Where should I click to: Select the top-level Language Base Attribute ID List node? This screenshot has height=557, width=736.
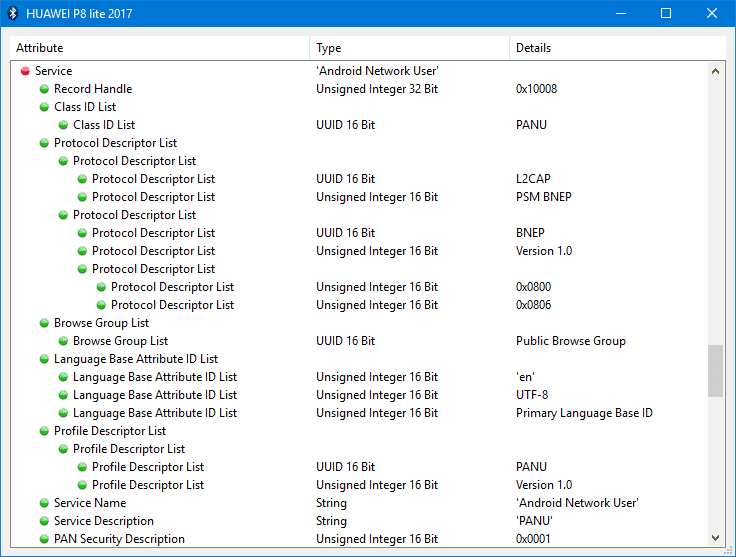pyautogui.click(x=136, y=359)
